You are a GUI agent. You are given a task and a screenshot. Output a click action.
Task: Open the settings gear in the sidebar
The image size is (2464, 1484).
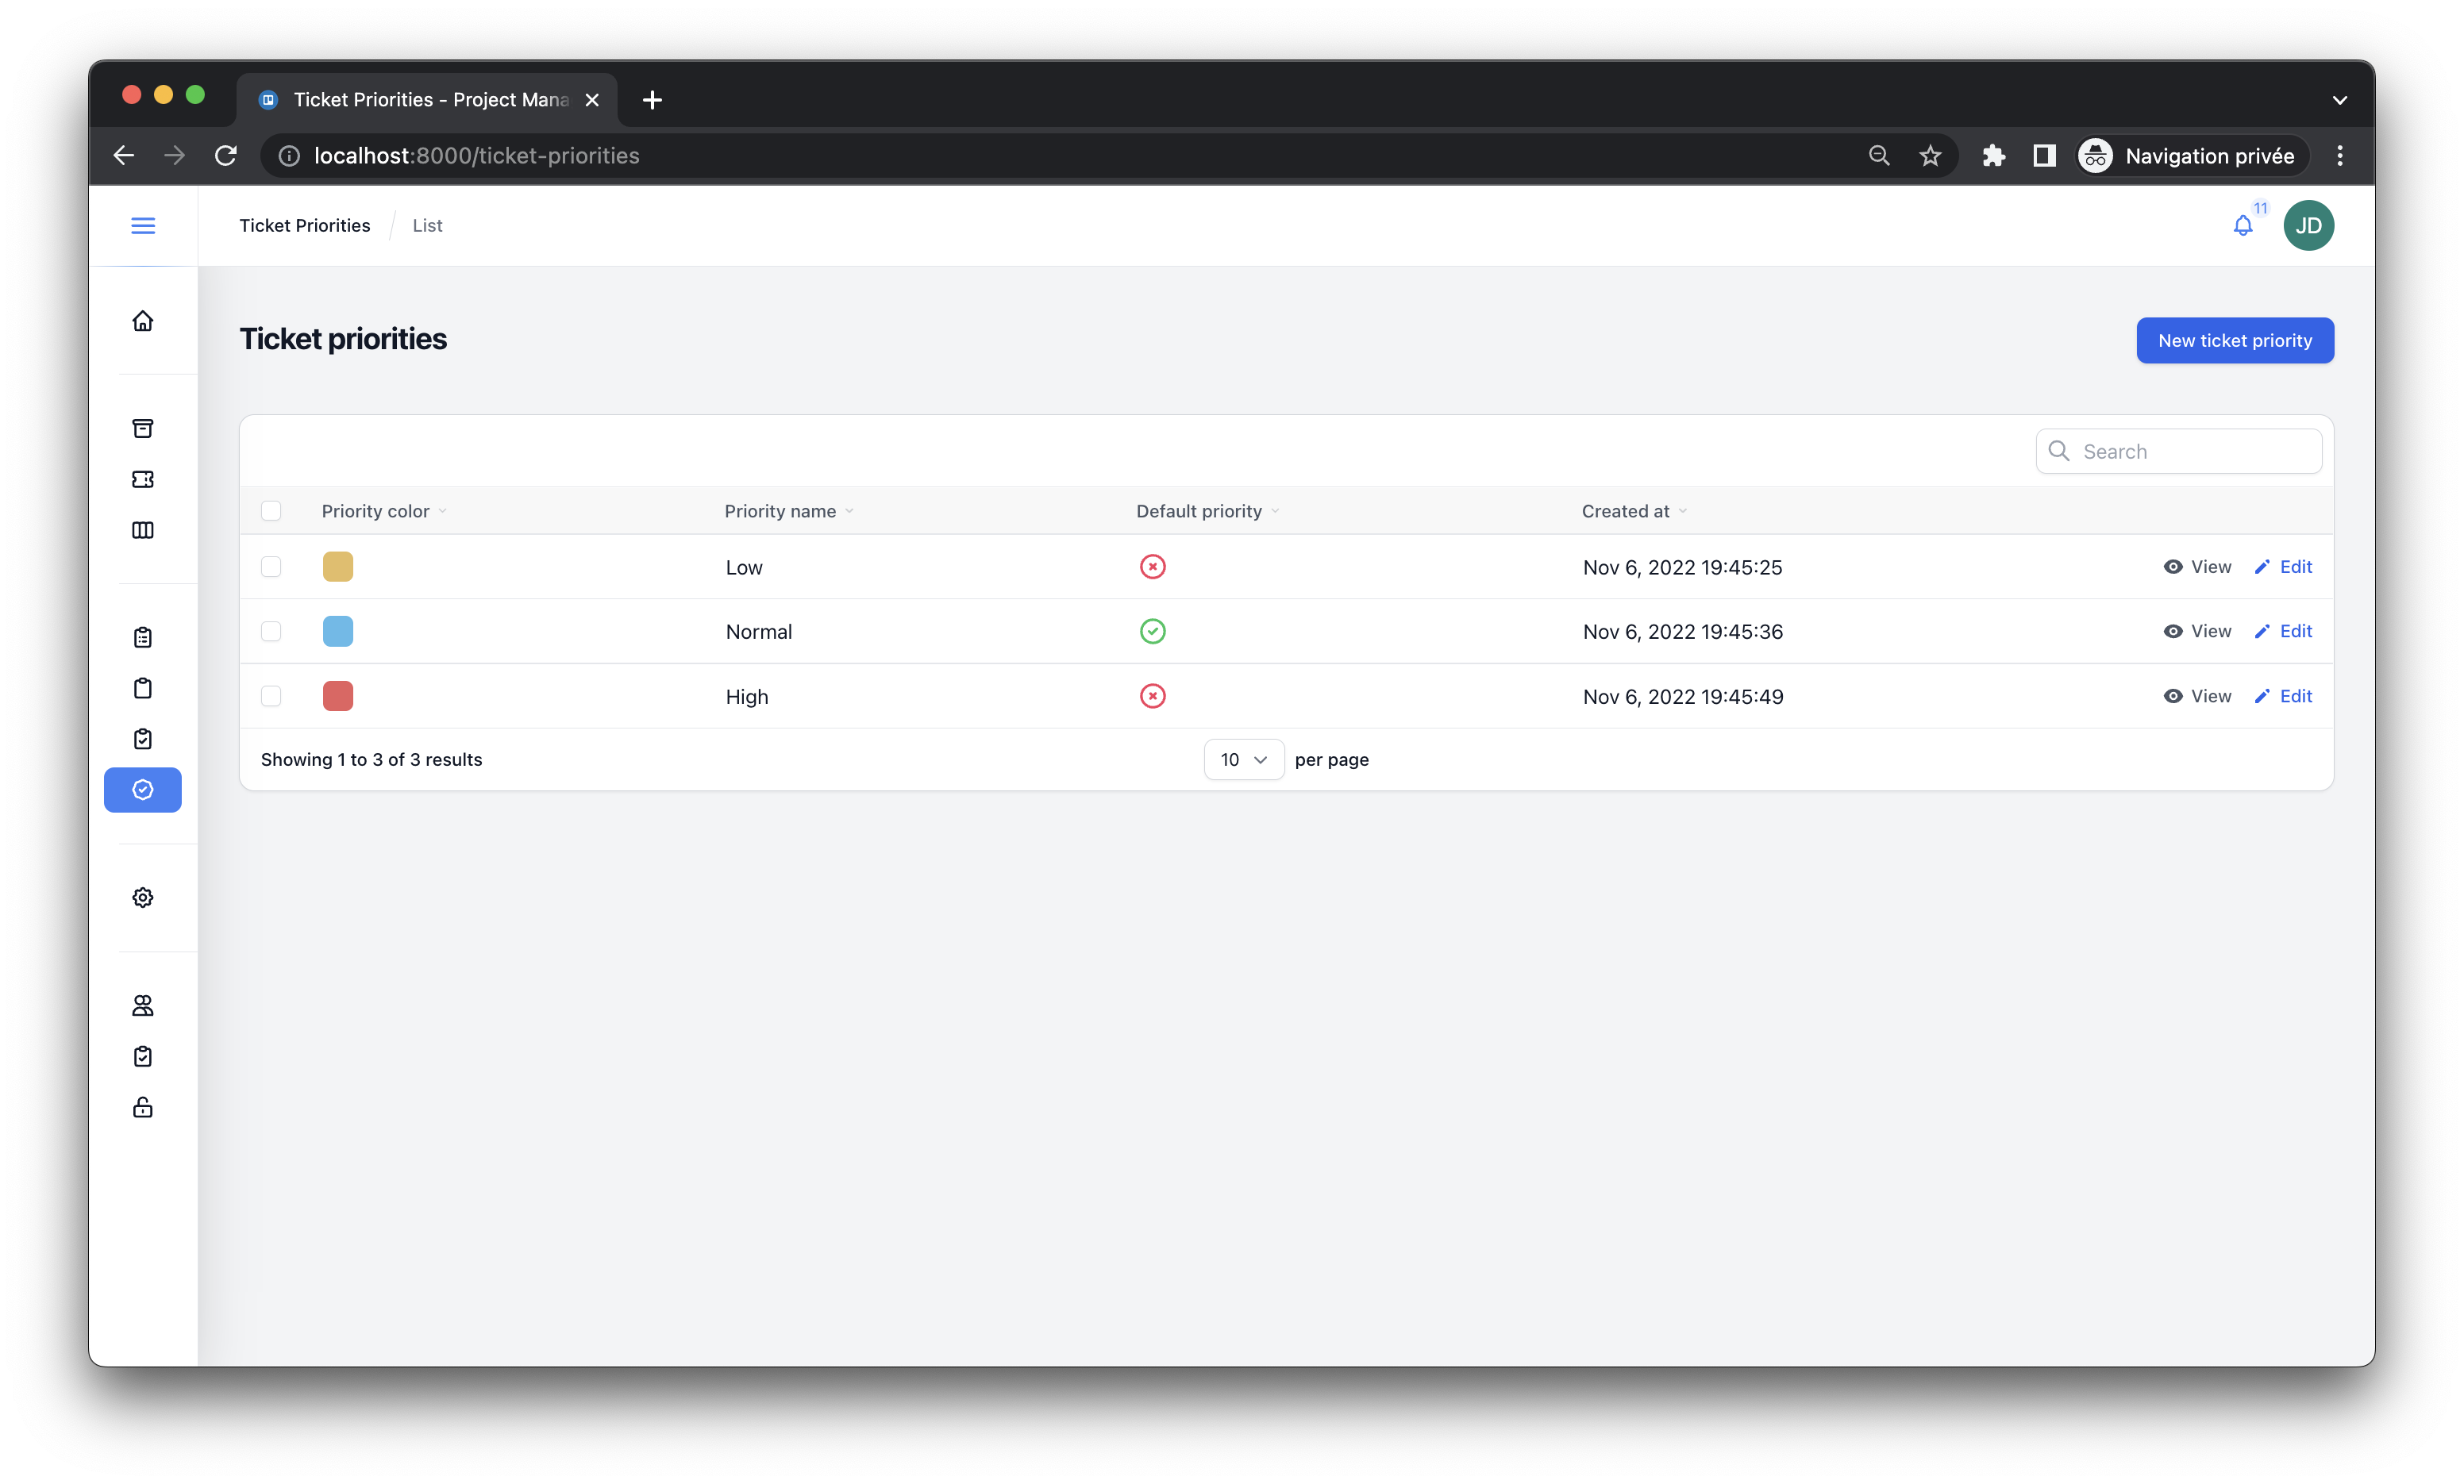[143, 897]
